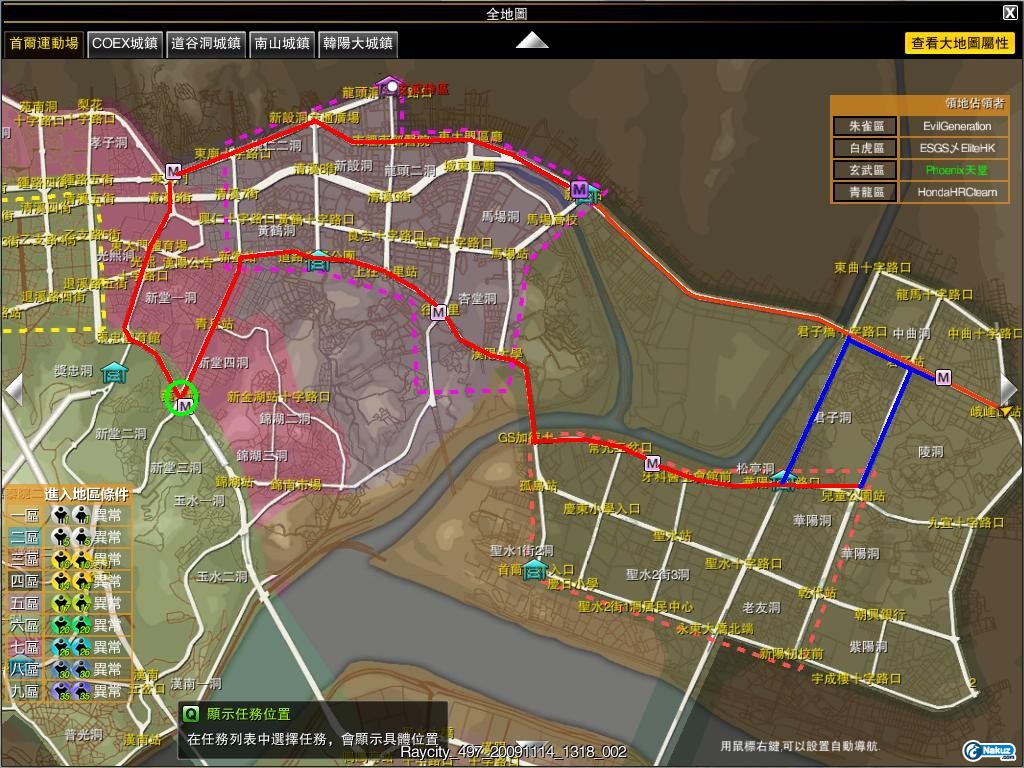Open the COEX城鎮 tab
Image resolution: width=1024 pixels, height=768 pixels.
125,44
